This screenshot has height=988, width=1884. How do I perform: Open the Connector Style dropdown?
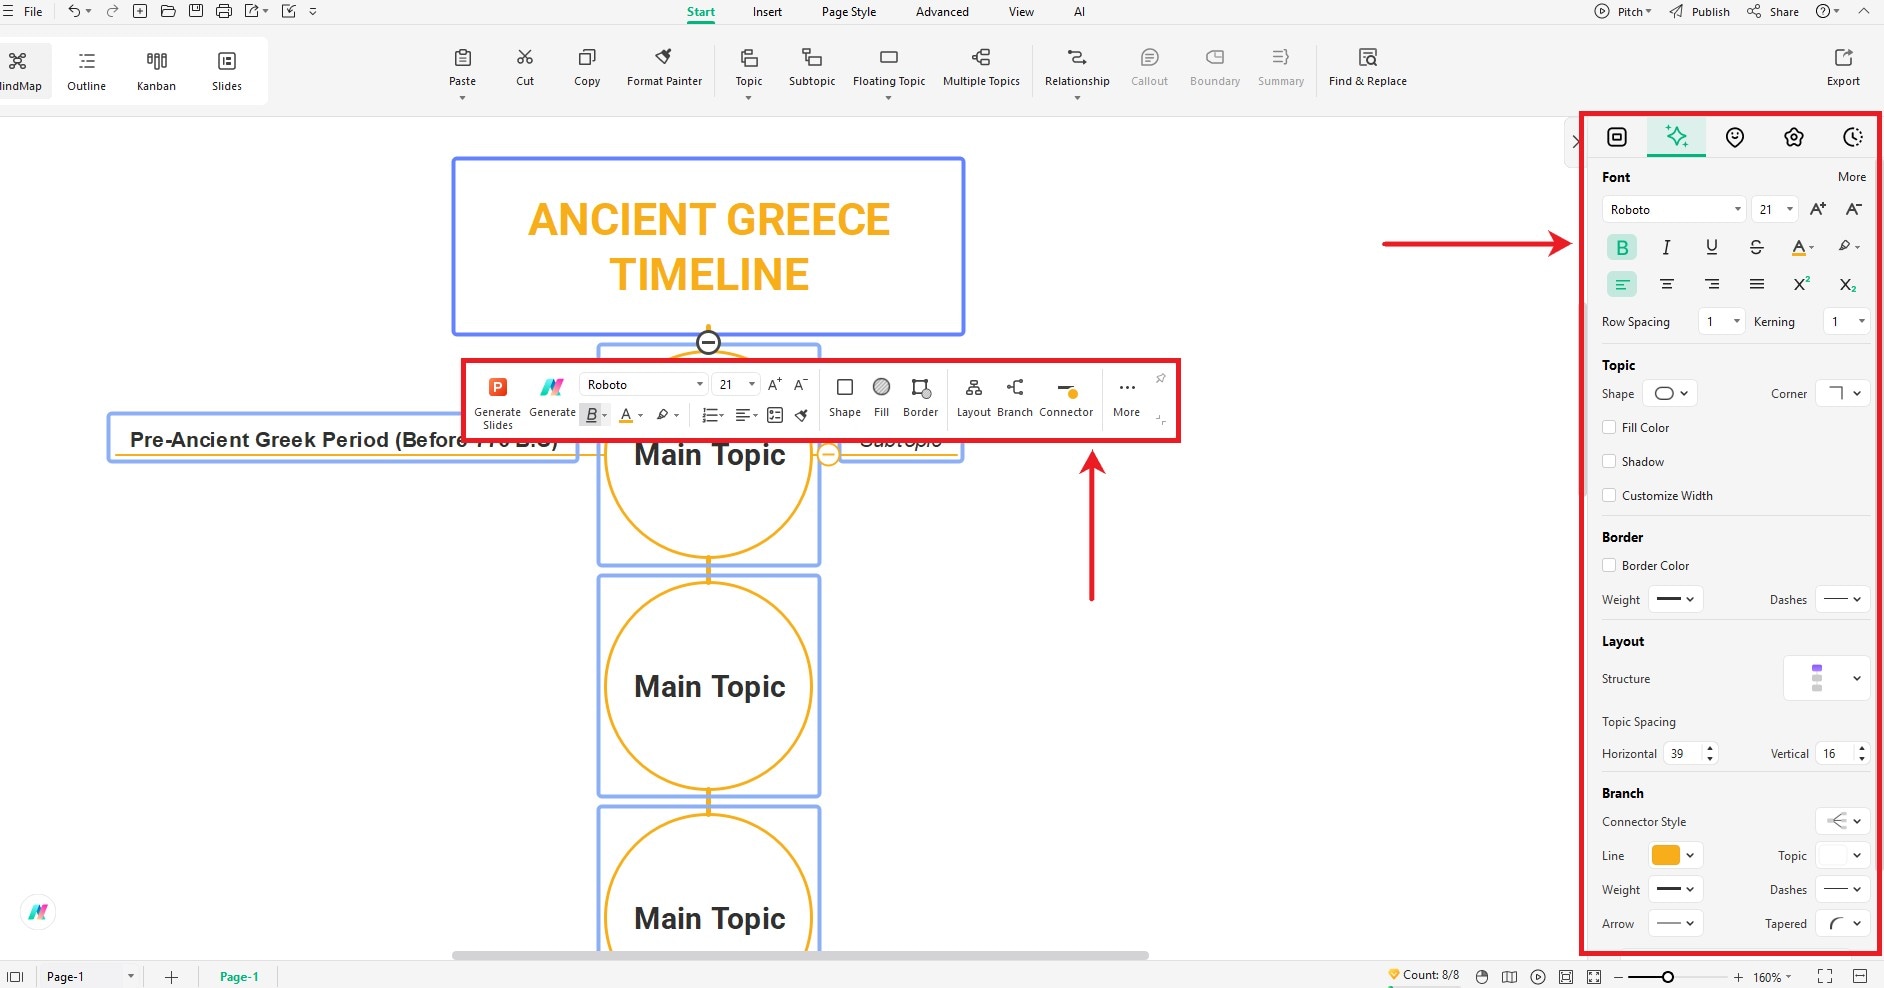(1843, 821)
